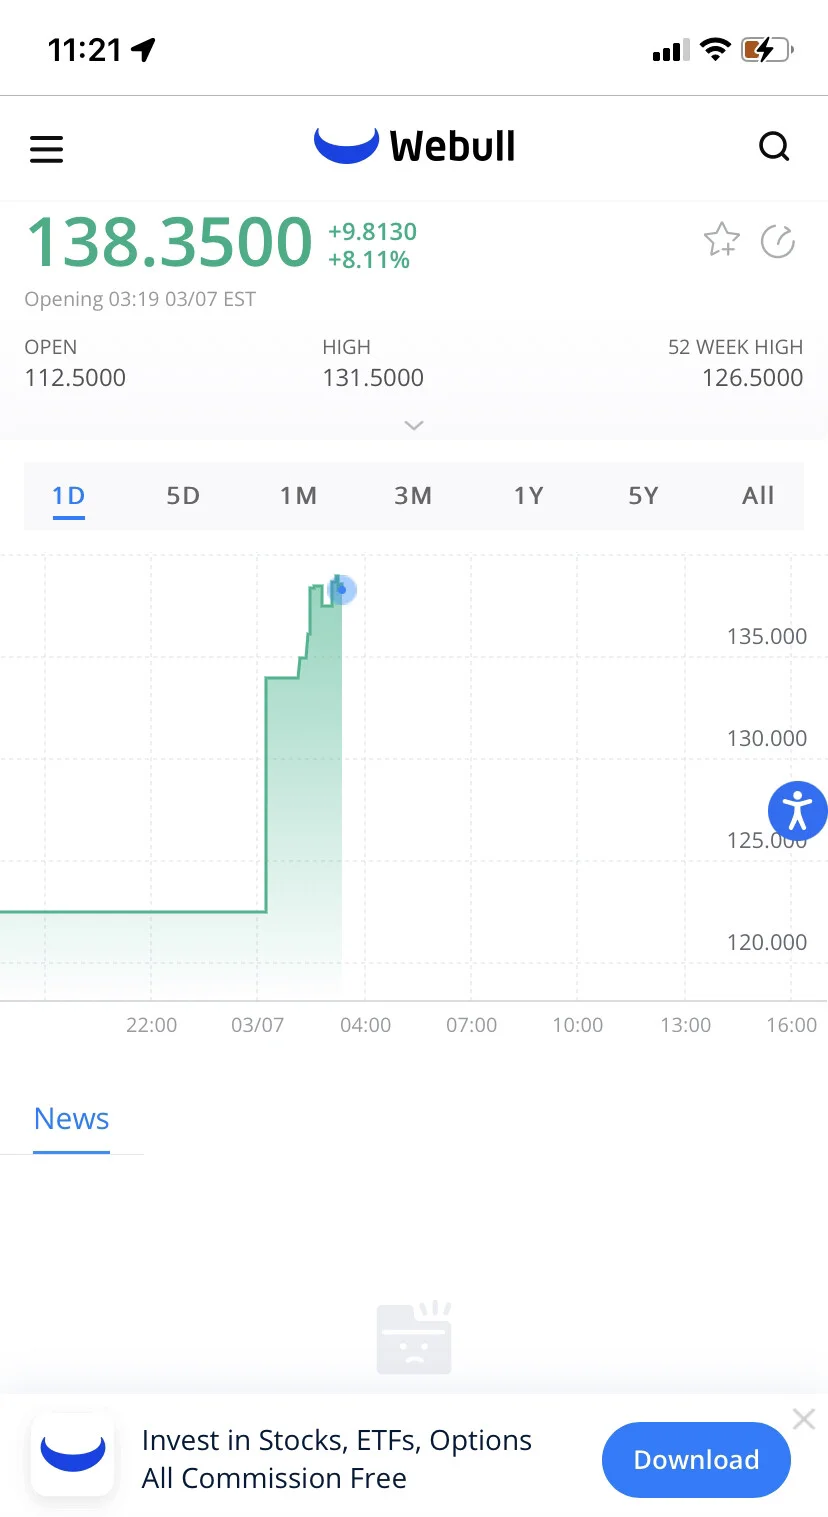Tap the 13:00 time axis label
The image size is (828, 1517).
[x=685, y=1025]
